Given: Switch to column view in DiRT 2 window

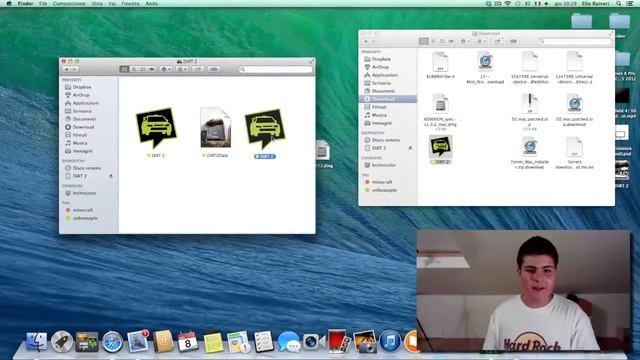Looking at the screenshot, I should pos(142,69).
